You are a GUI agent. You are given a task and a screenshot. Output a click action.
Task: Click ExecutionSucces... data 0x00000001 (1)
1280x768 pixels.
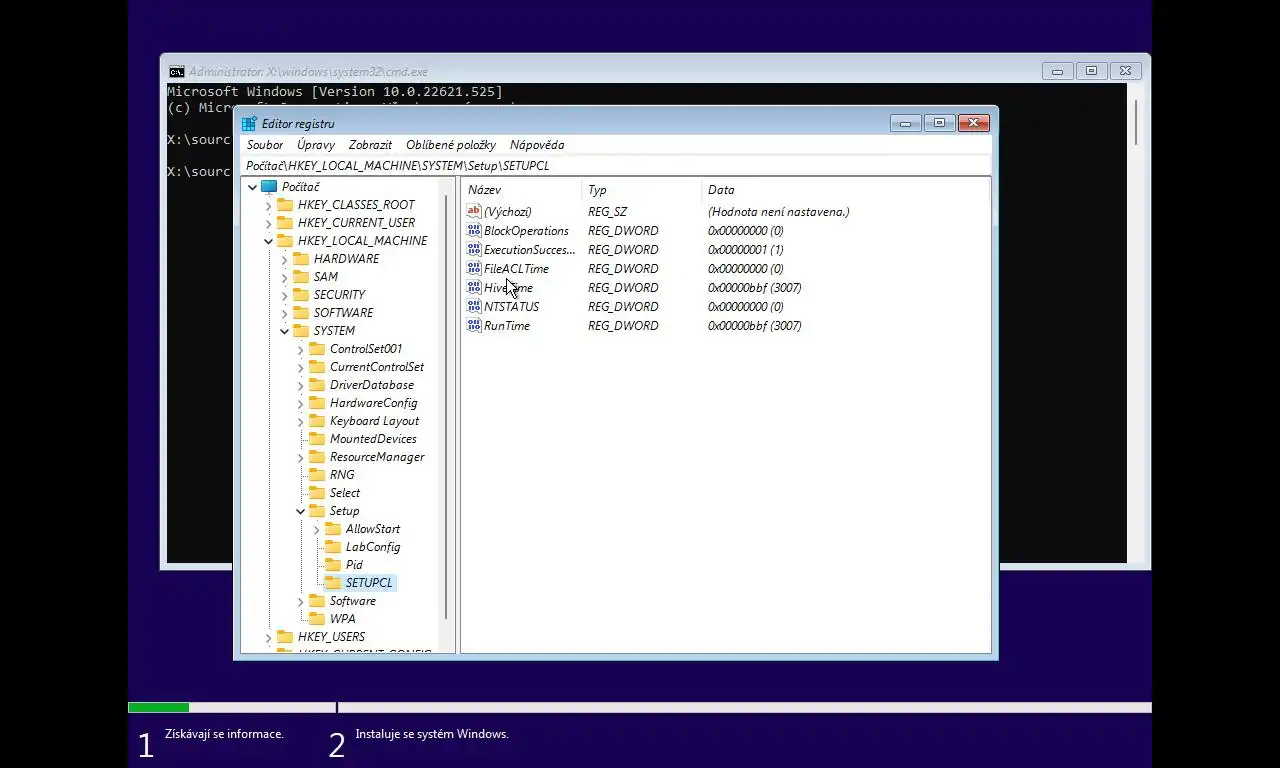click(x=746, y=250)
